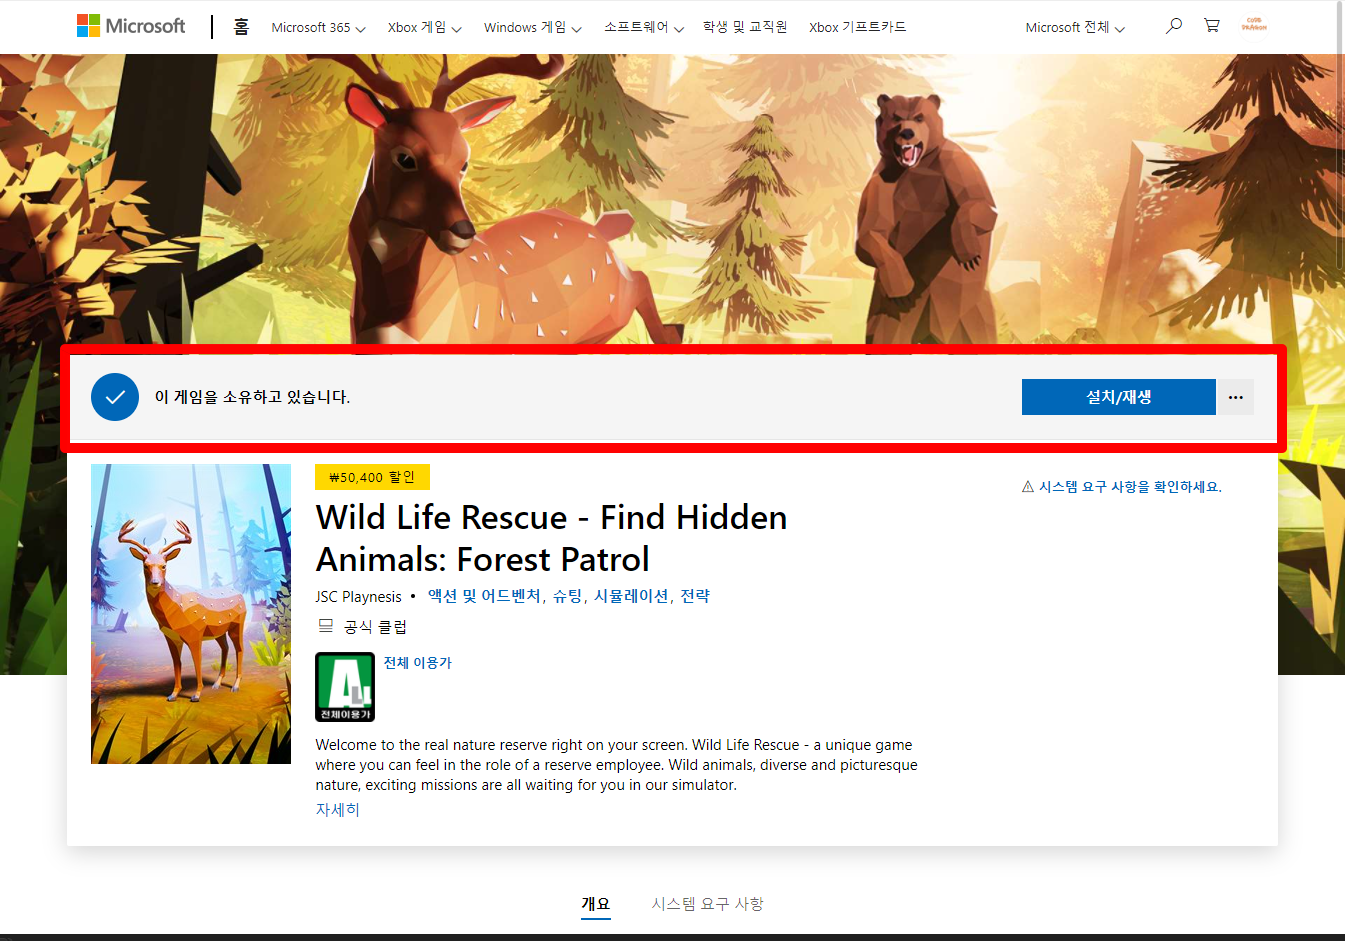
Task: Click the ₩50,400 할인 discount badge
Action: coord(372,477)
